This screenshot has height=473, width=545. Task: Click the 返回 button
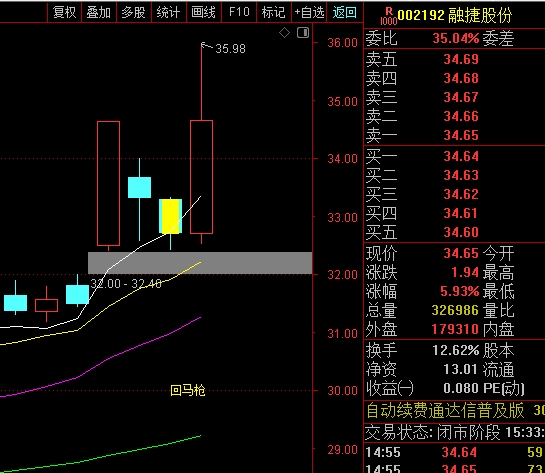pyautogui.click(x=344, y=13)
